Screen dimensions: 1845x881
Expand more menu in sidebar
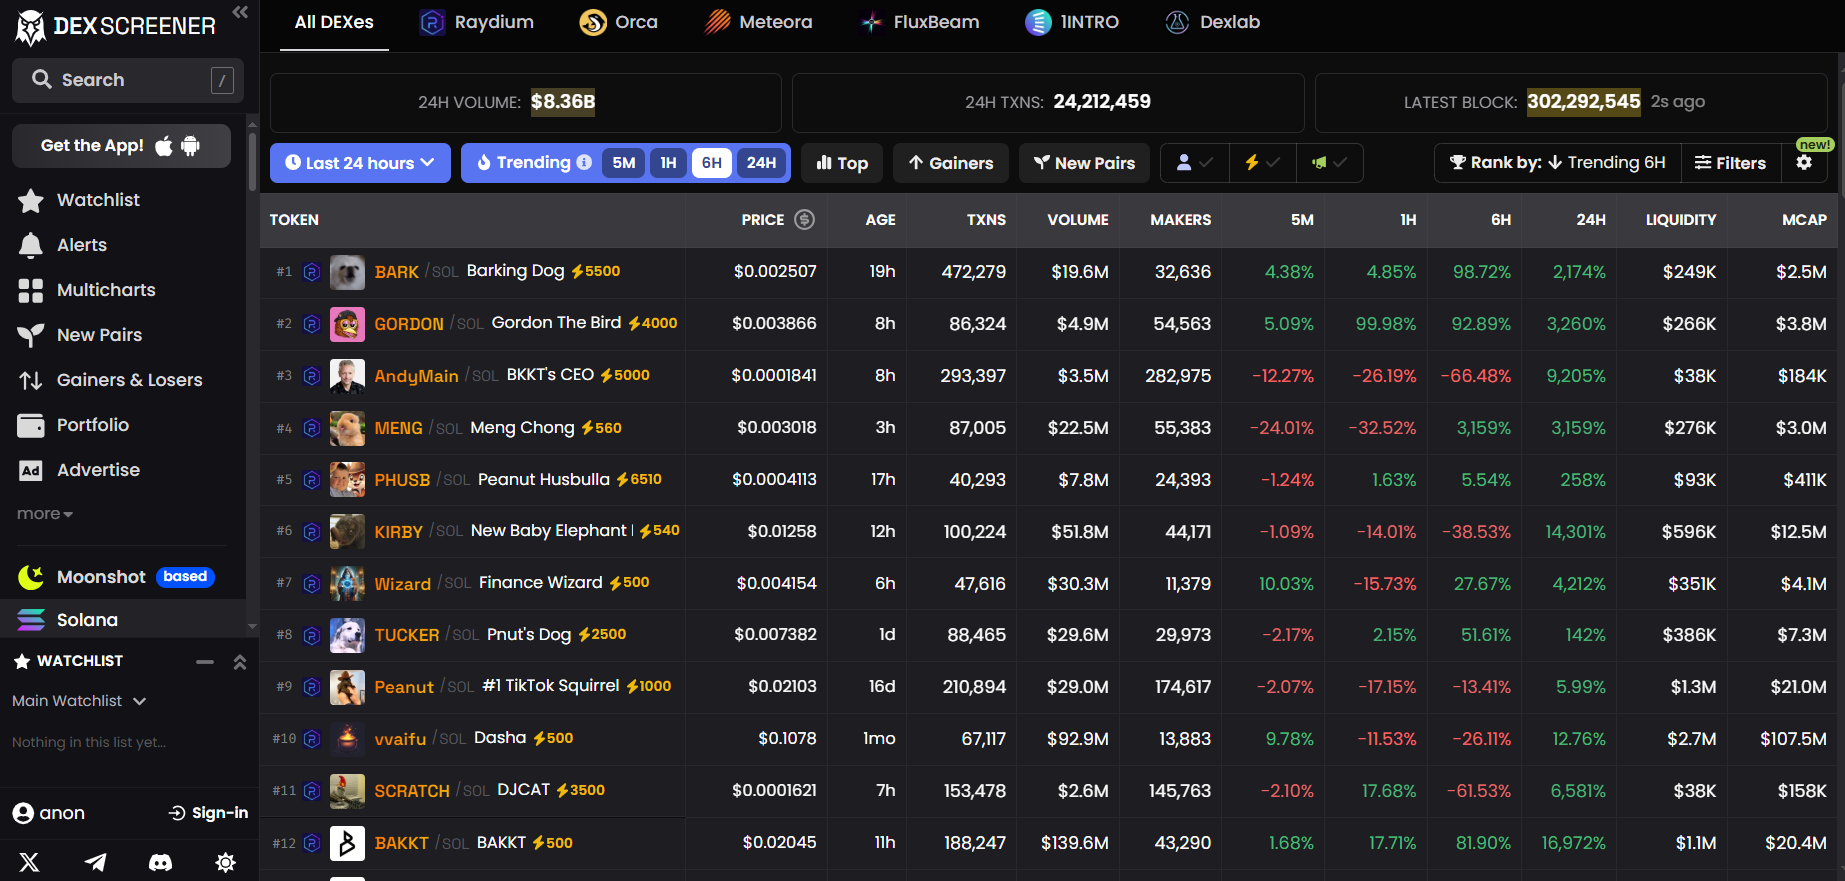coord(45,514)
